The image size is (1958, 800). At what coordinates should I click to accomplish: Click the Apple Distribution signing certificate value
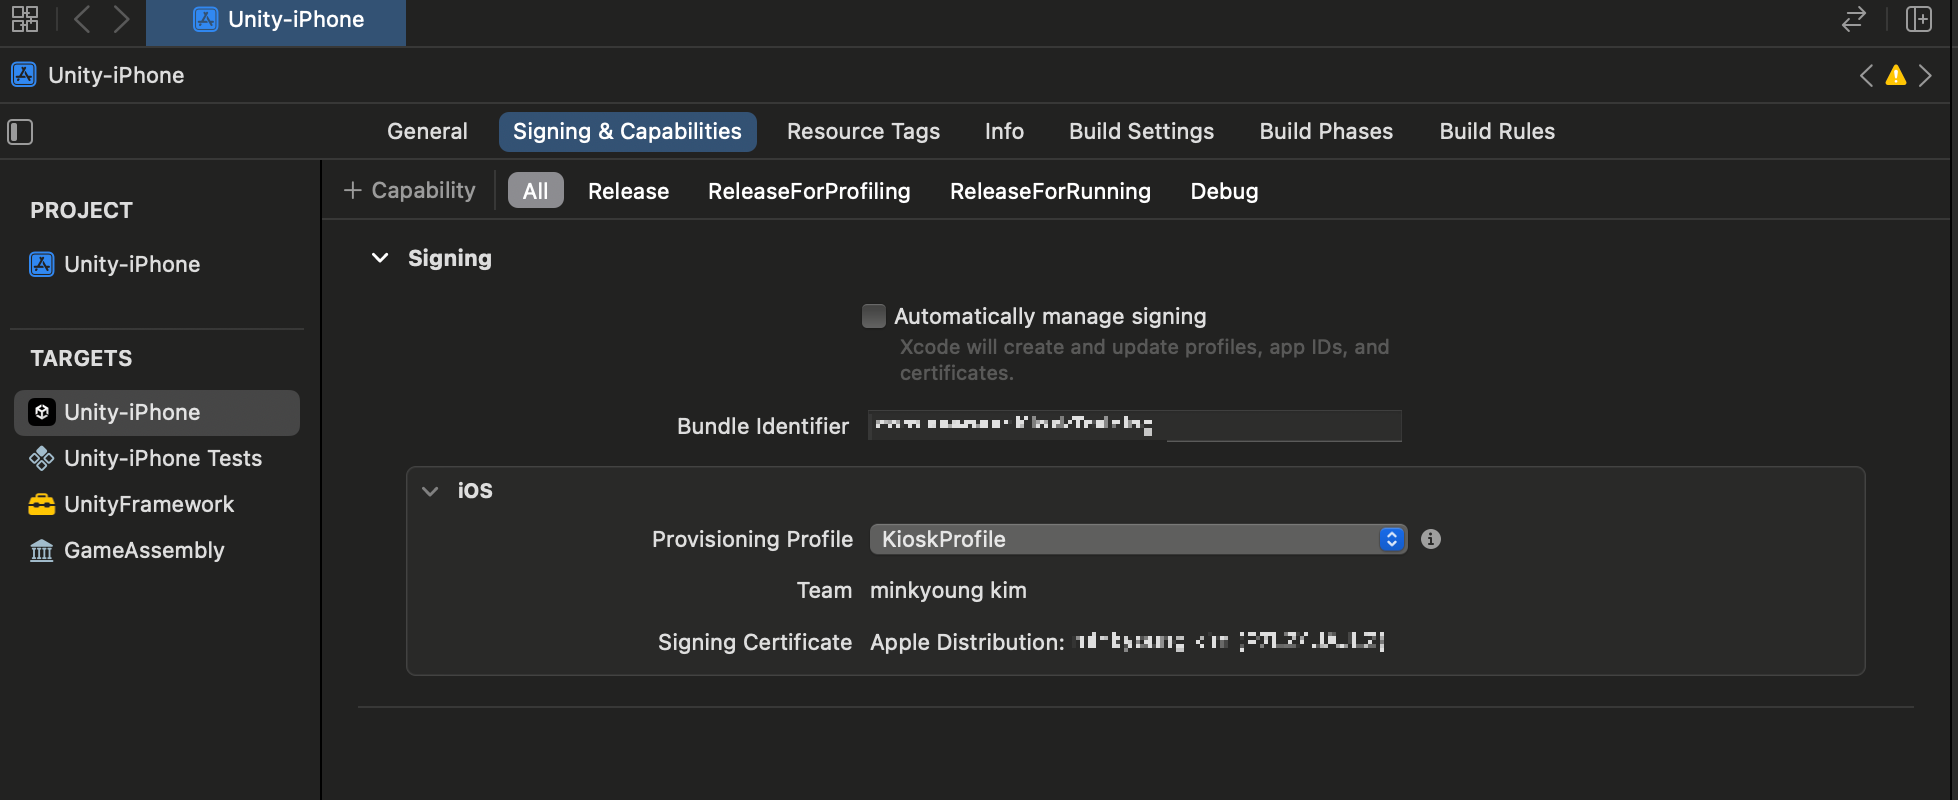pos(1127,642)
